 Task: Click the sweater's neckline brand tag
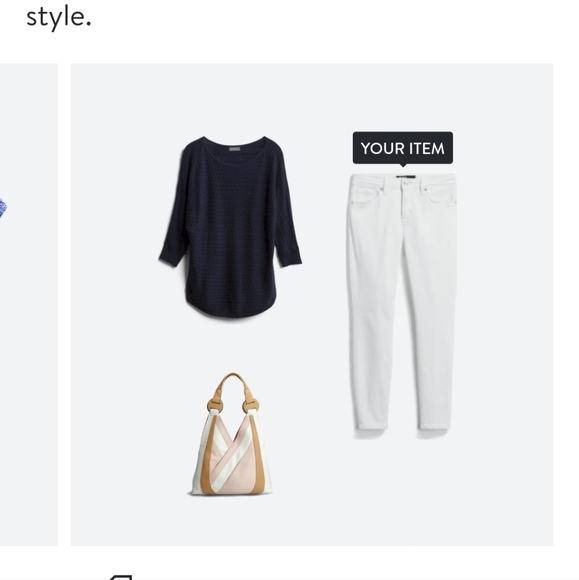[x=235, y=149]
